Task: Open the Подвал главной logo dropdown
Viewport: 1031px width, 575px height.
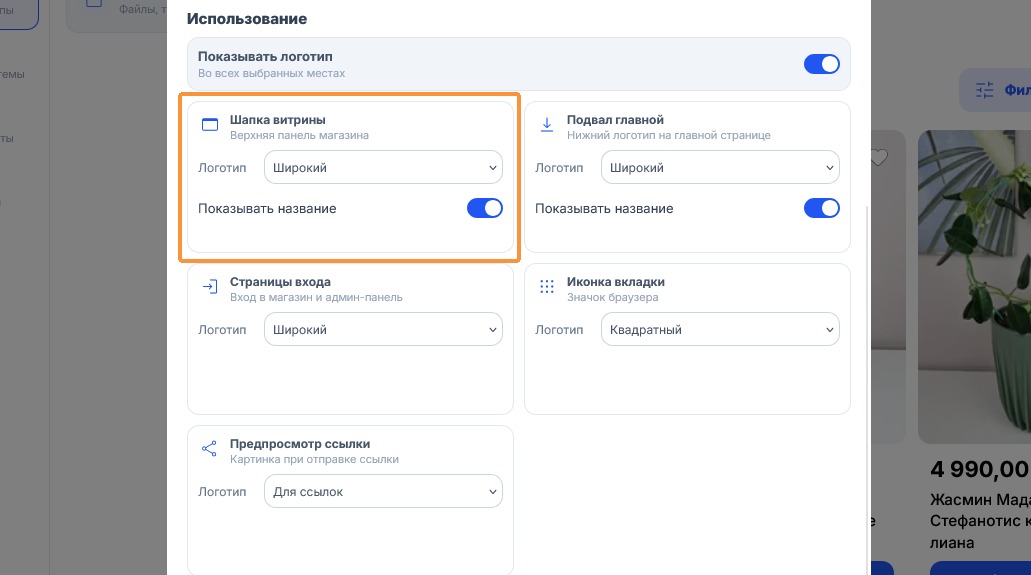Action: [x=720, y=167]
